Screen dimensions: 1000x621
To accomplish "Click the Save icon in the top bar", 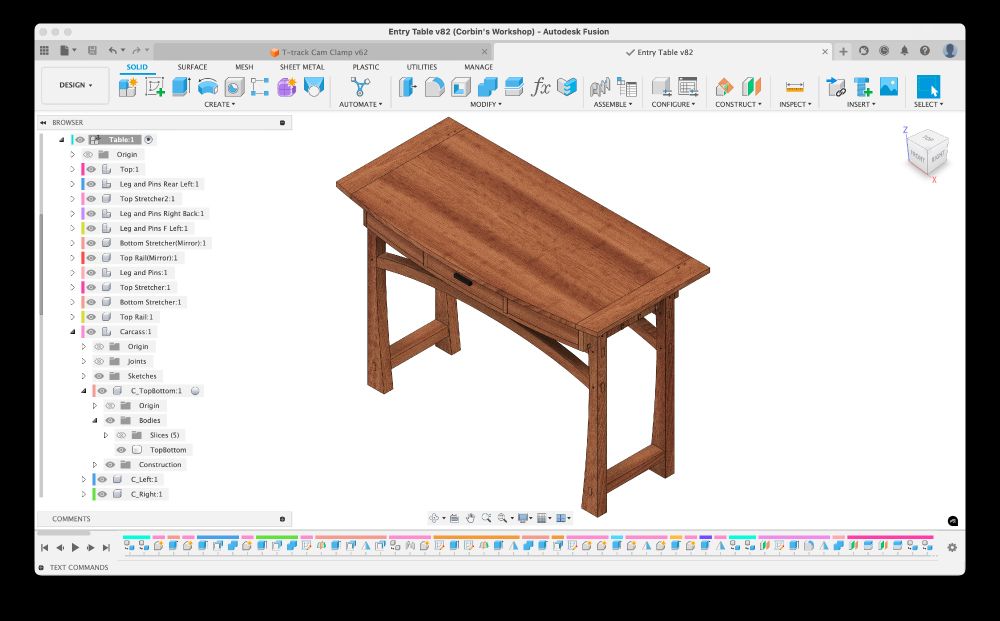I will (92, 51).
